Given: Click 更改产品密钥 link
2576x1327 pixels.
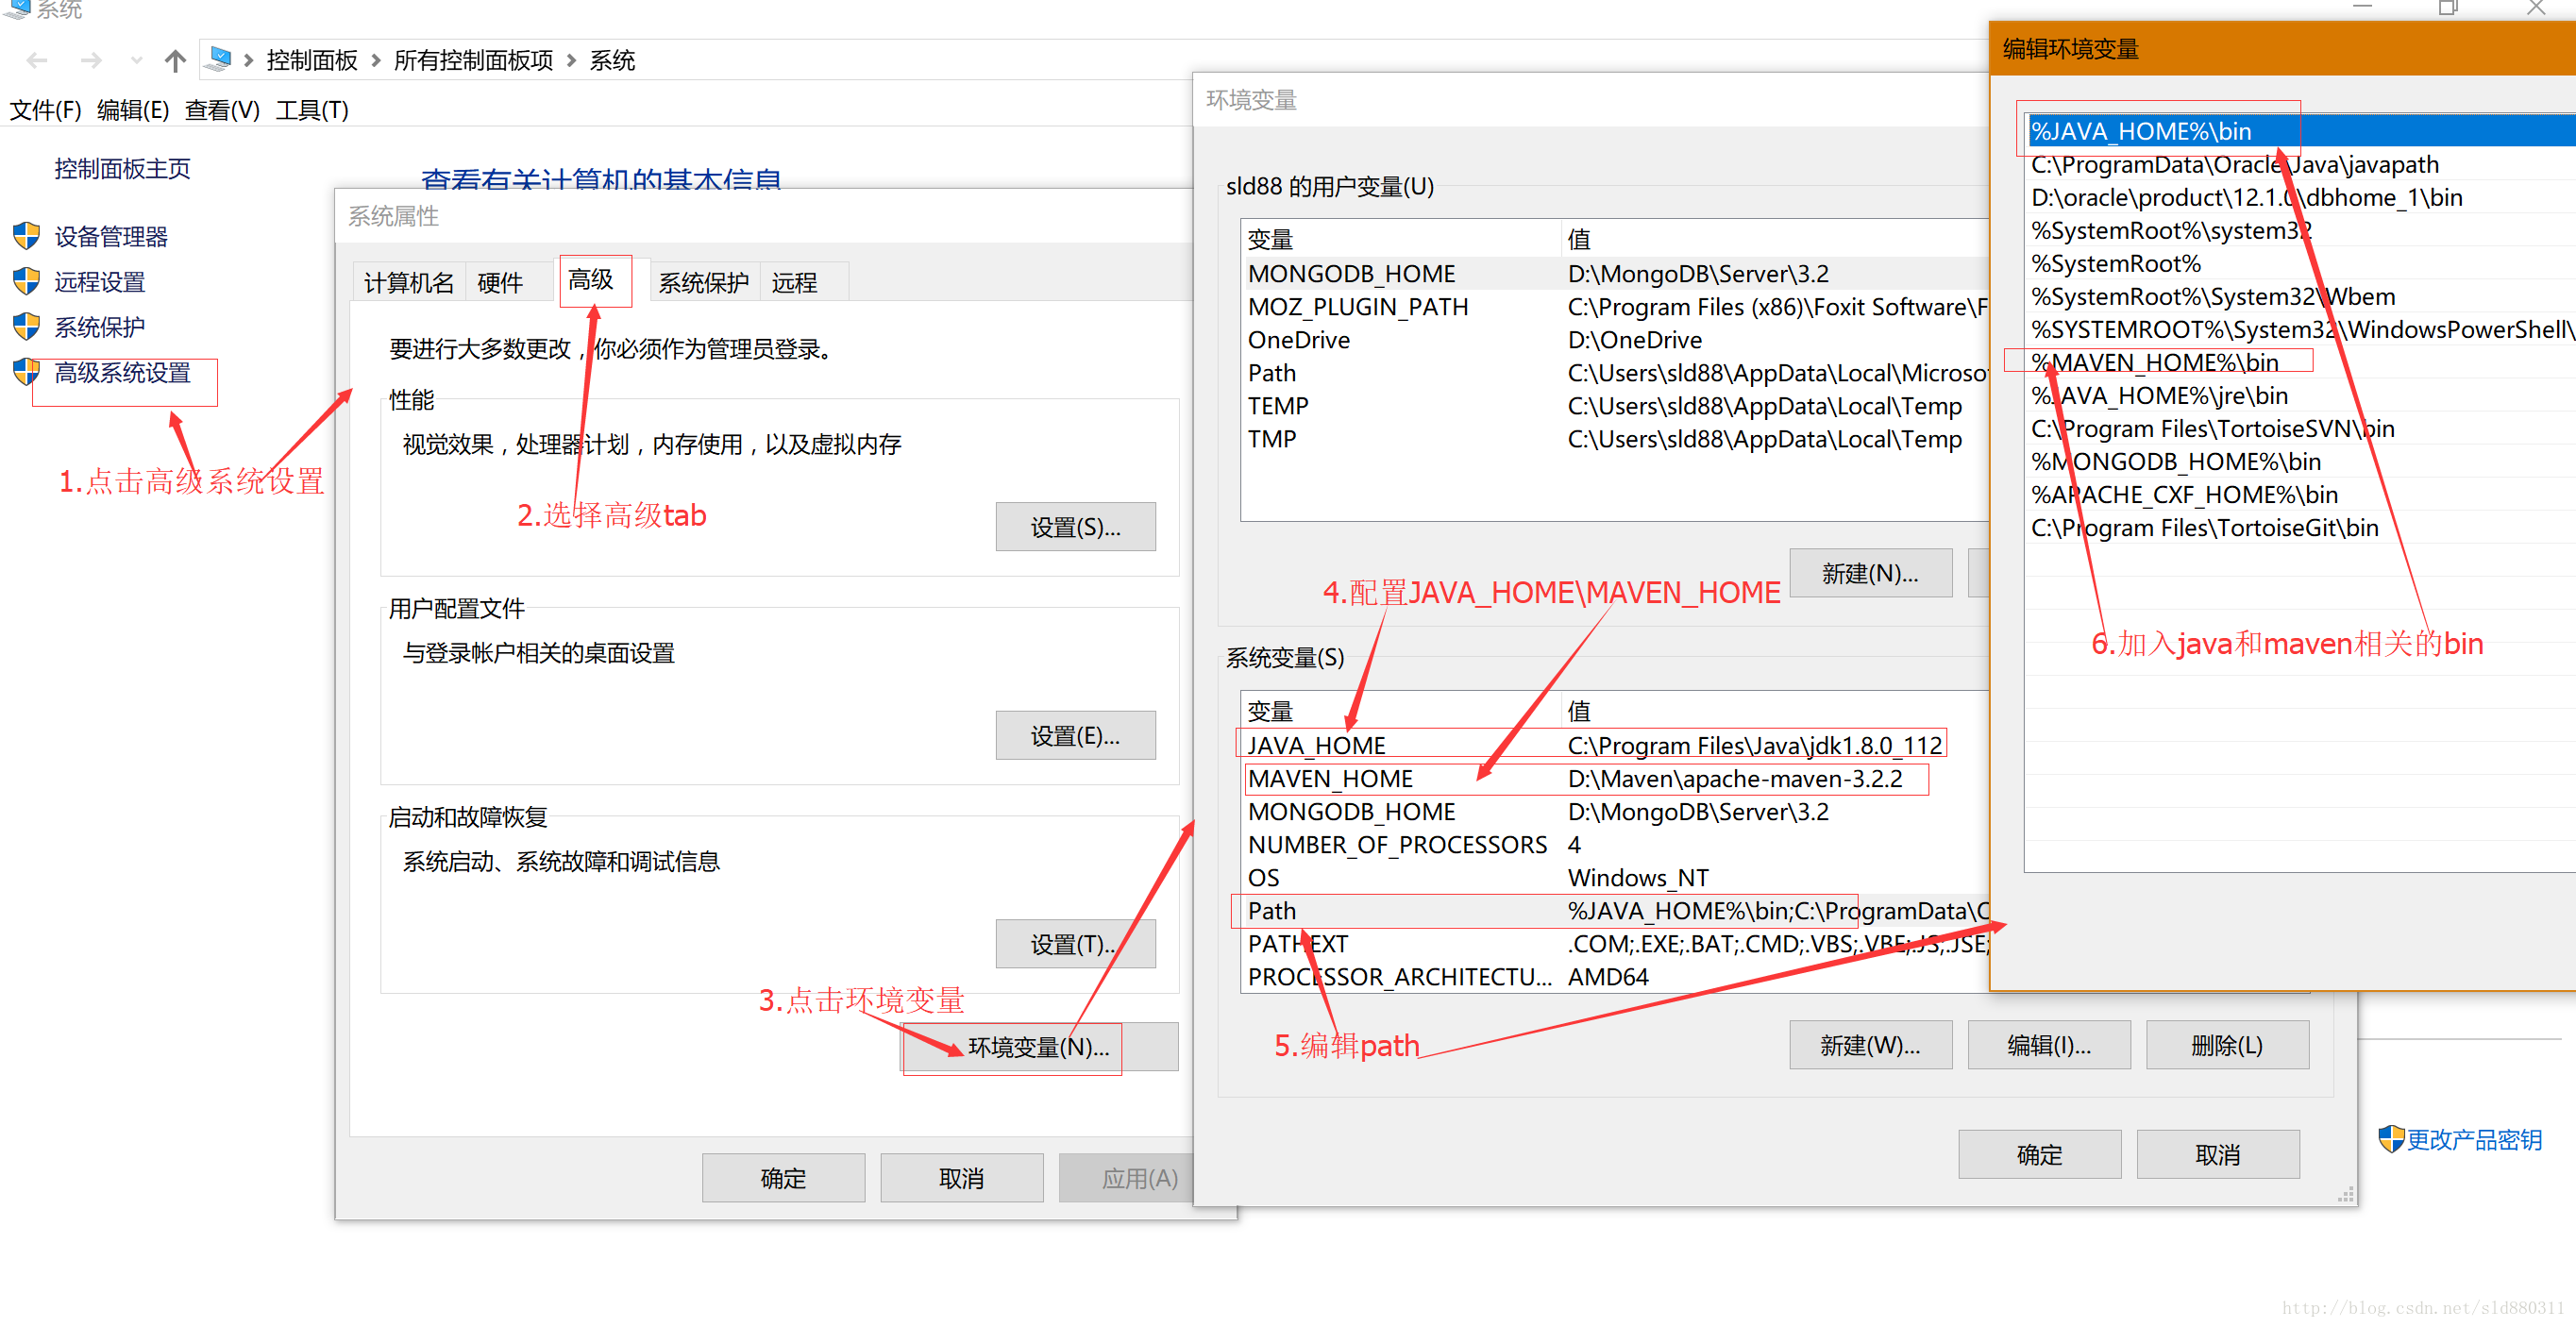Looking at the screenshot, I should point(2474,1140).
